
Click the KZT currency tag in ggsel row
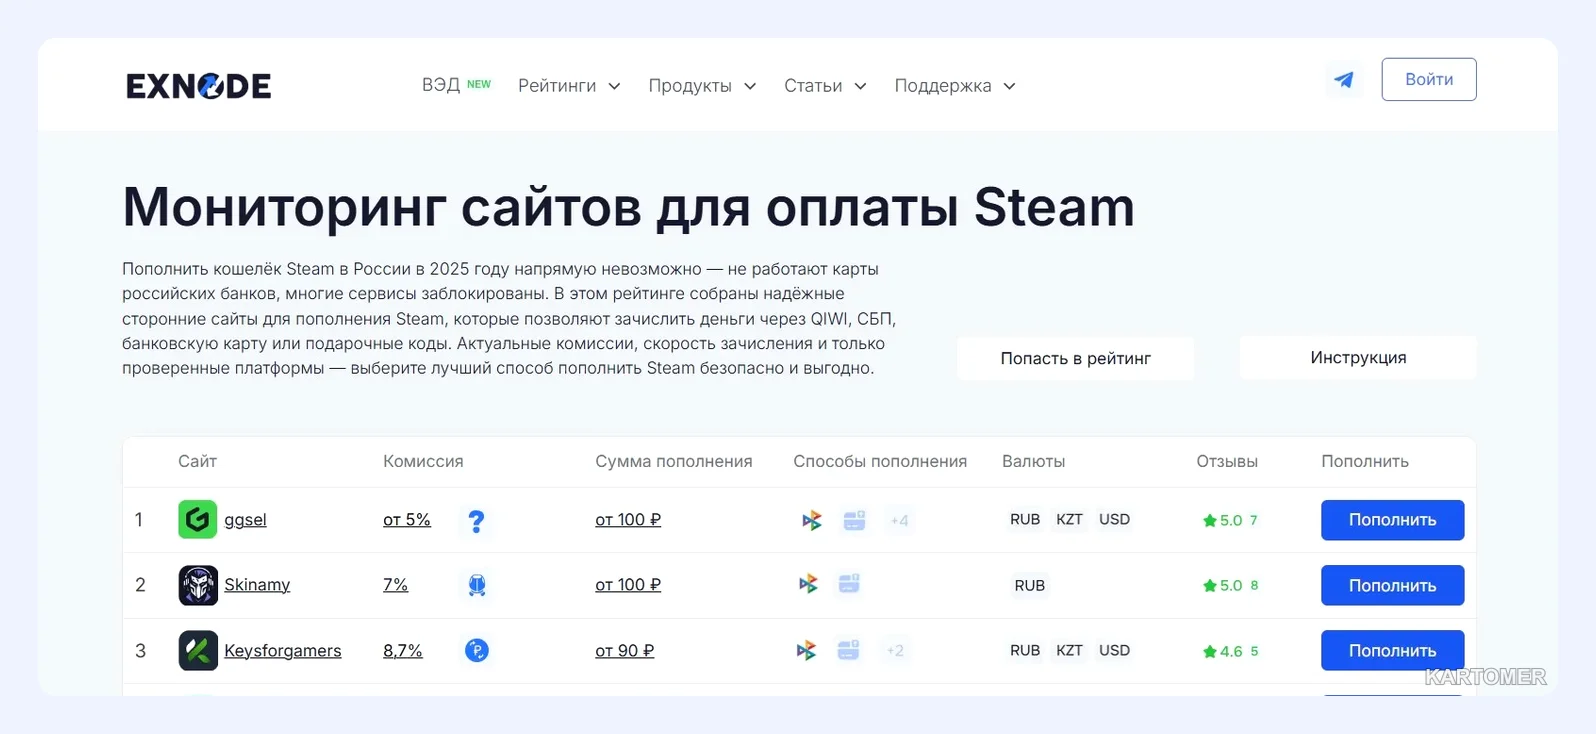pyautogui.click(x=1069, y=520)
